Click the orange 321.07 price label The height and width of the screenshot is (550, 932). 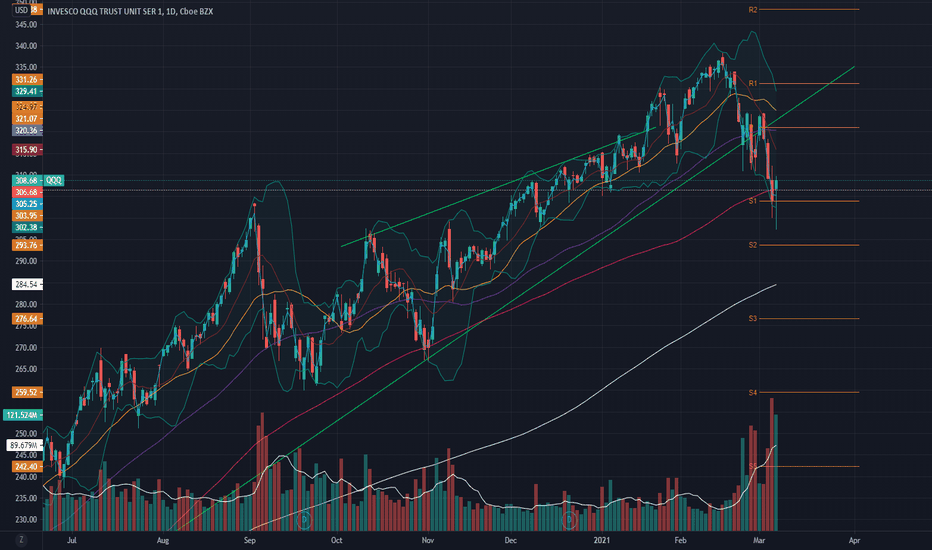coord(27,119)
